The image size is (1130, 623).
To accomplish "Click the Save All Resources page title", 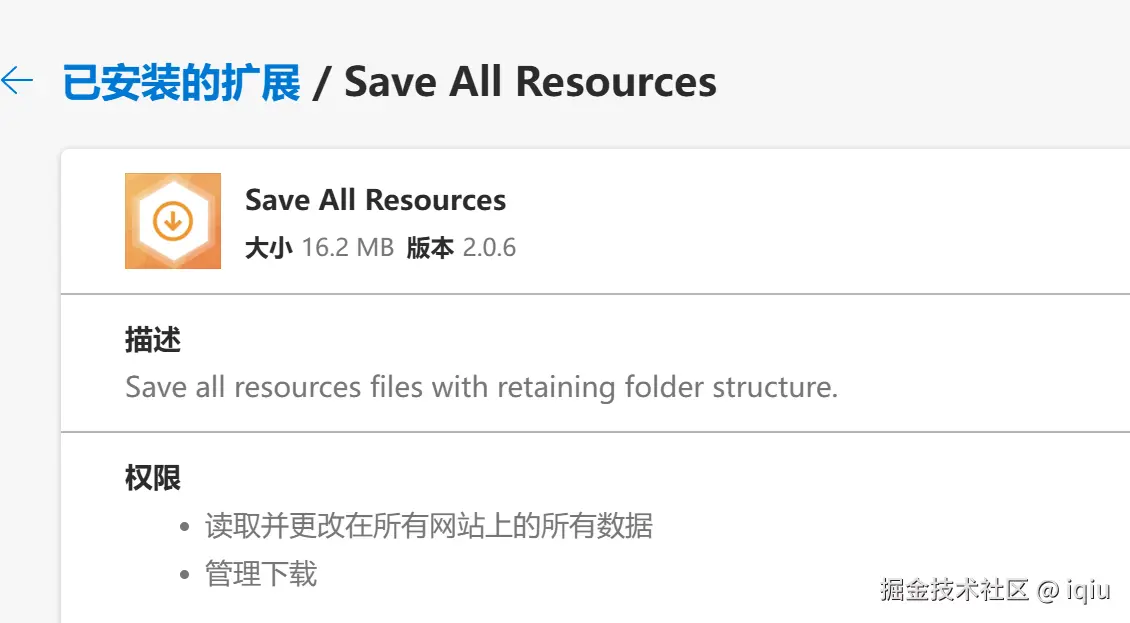I will [530, 82].
